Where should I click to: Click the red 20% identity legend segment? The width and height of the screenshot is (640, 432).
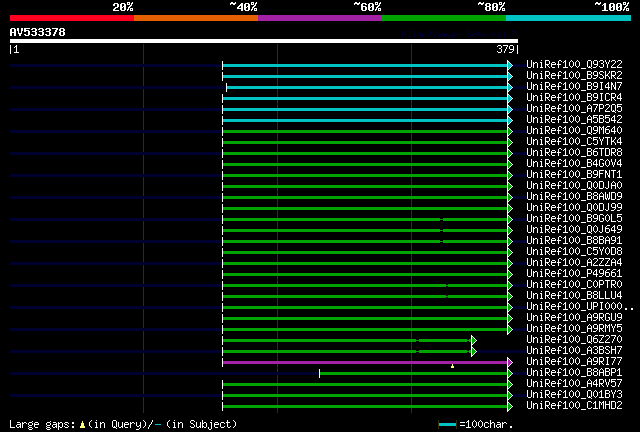point(72,18)
